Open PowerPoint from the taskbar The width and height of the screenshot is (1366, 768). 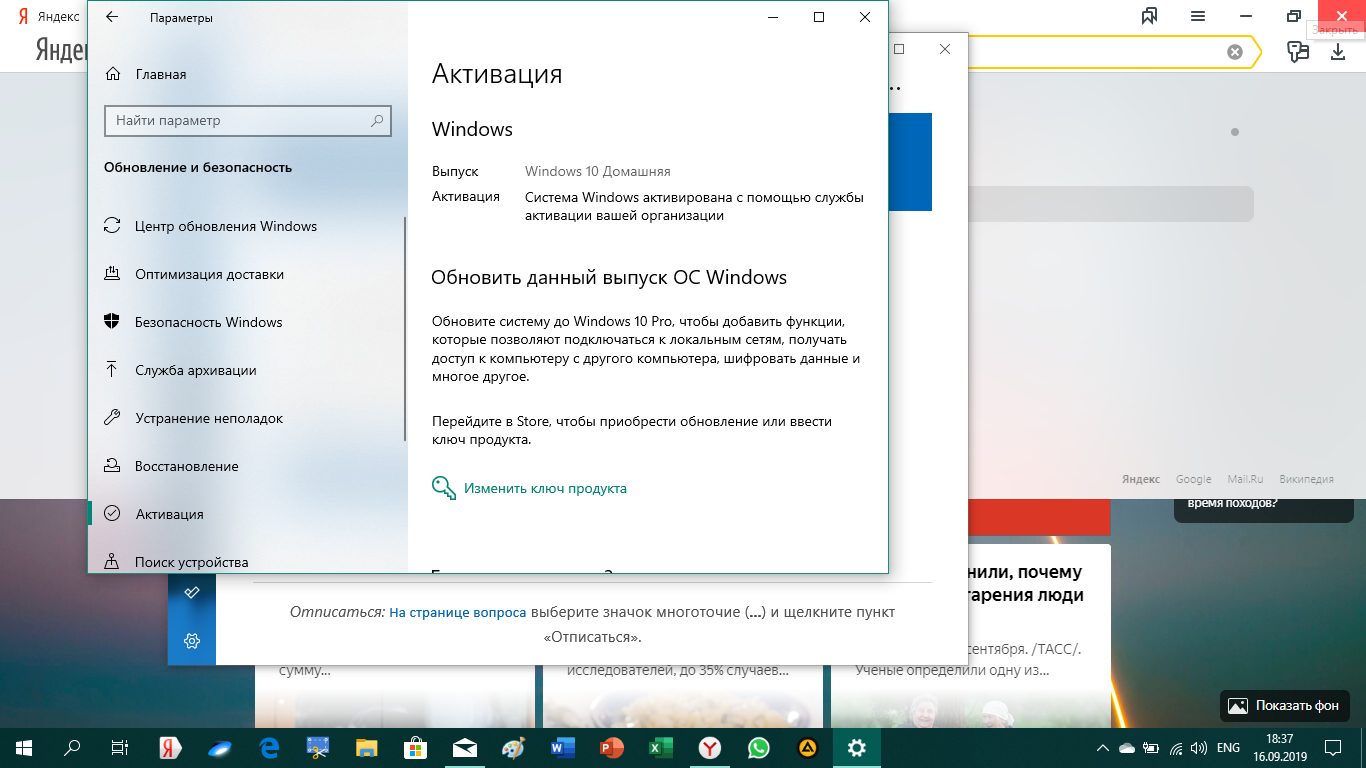point(611,747)
